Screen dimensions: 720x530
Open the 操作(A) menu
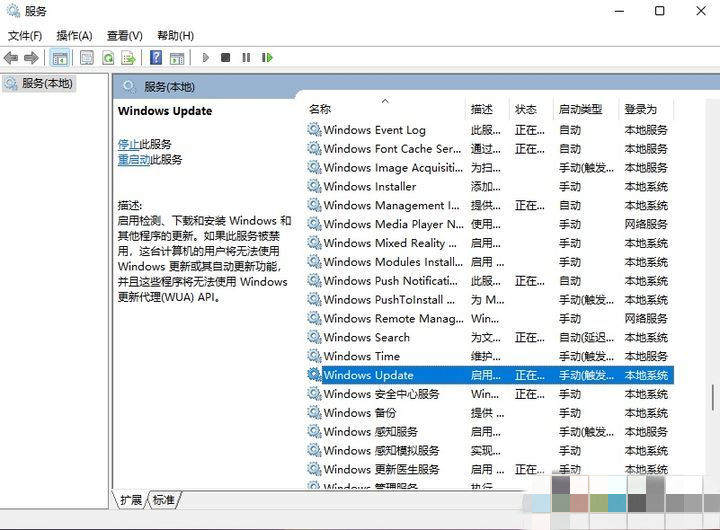point(75,36)
